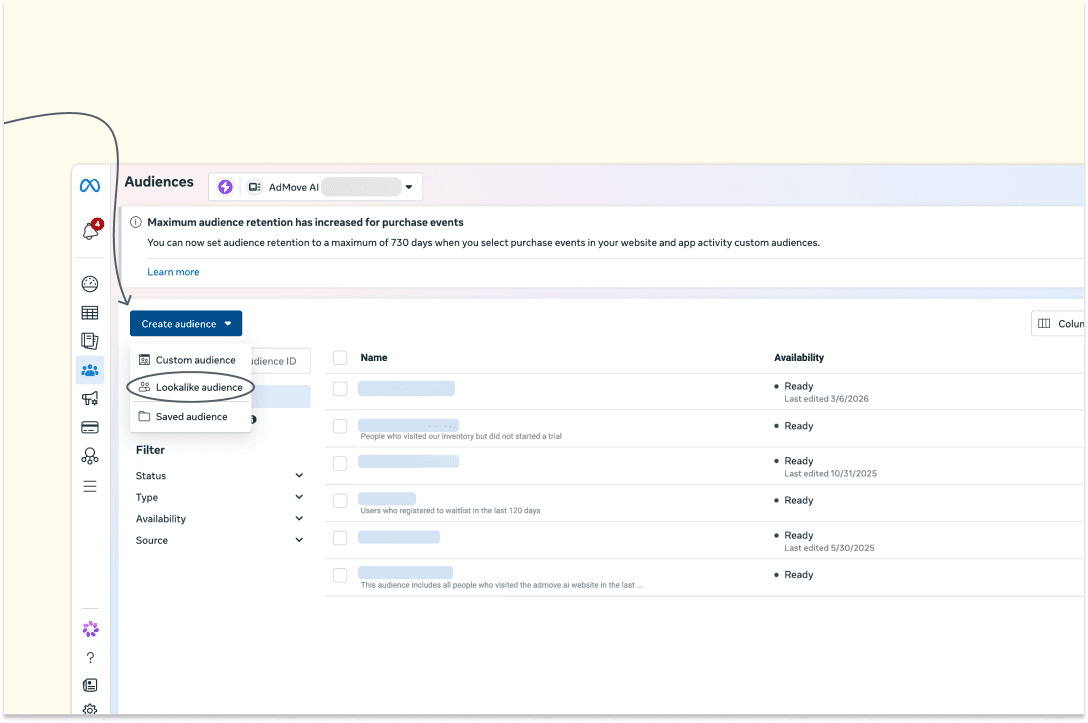
Task: Open Account overview gauge icon in sidebar
Action: tap(90, 284)
